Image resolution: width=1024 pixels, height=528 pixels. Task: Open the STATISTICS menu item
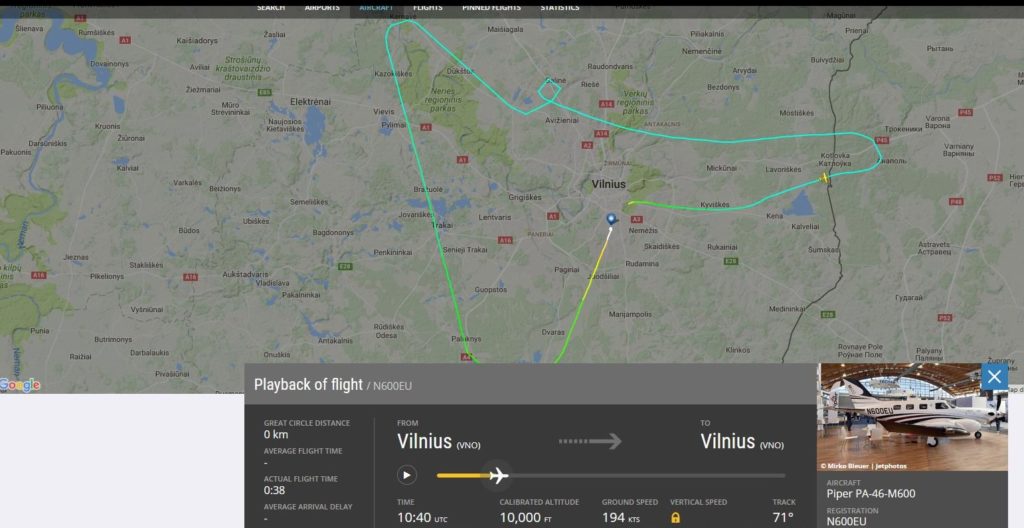tap(560, 8)
